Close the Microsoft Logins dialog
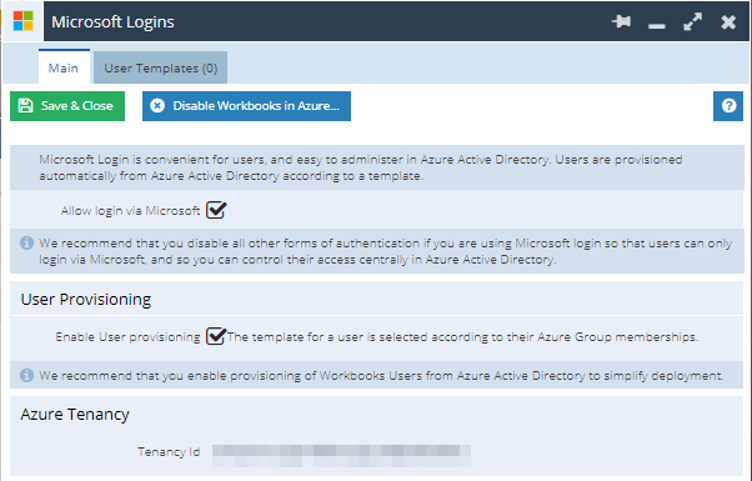752x481 pixels. coord(728,22)
